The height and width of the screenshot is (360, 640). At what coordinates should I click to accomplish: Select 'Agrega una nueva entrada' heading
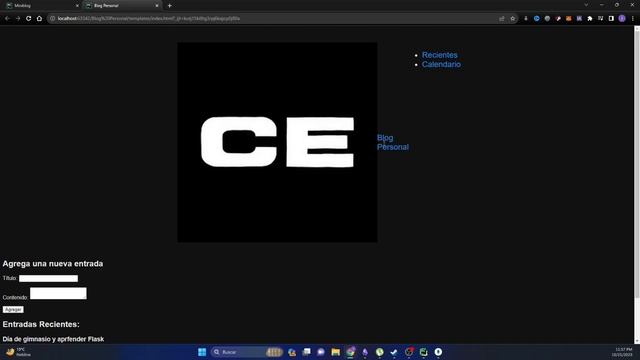(53, 264)
